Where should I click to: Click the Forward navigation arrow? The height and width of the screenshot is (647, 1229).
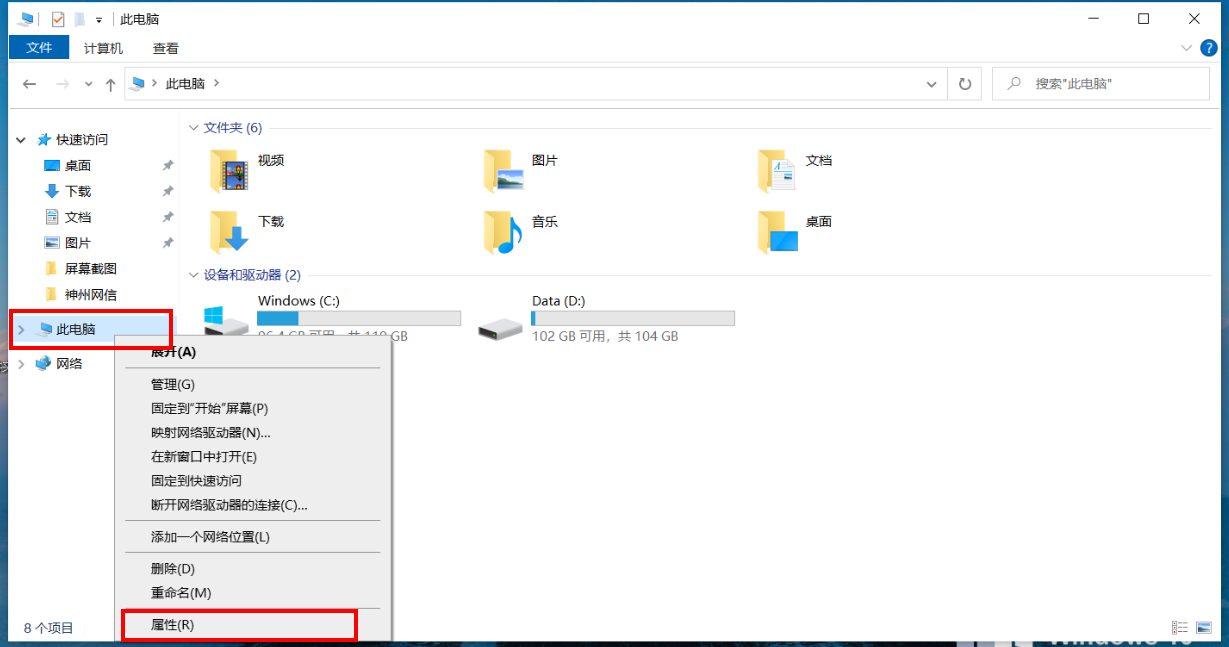[x=62, y=84]
